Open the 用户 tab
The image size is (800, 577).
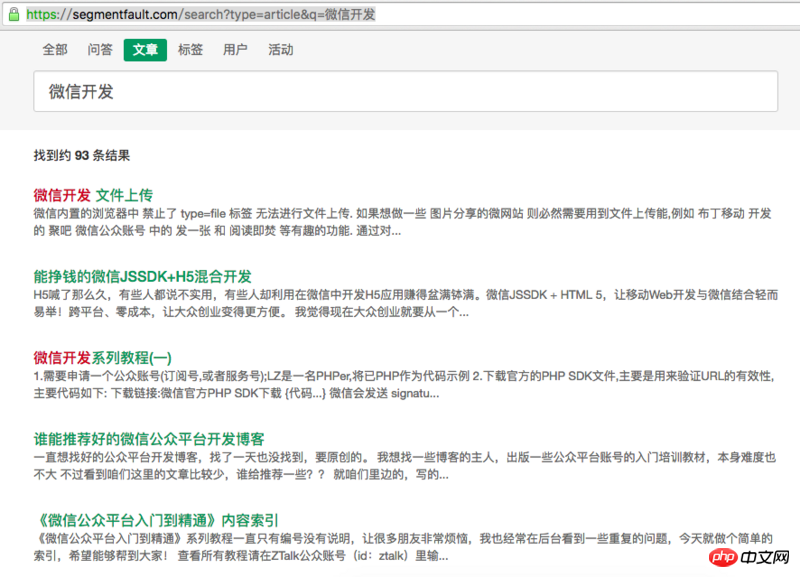click(x=235, y=50)
